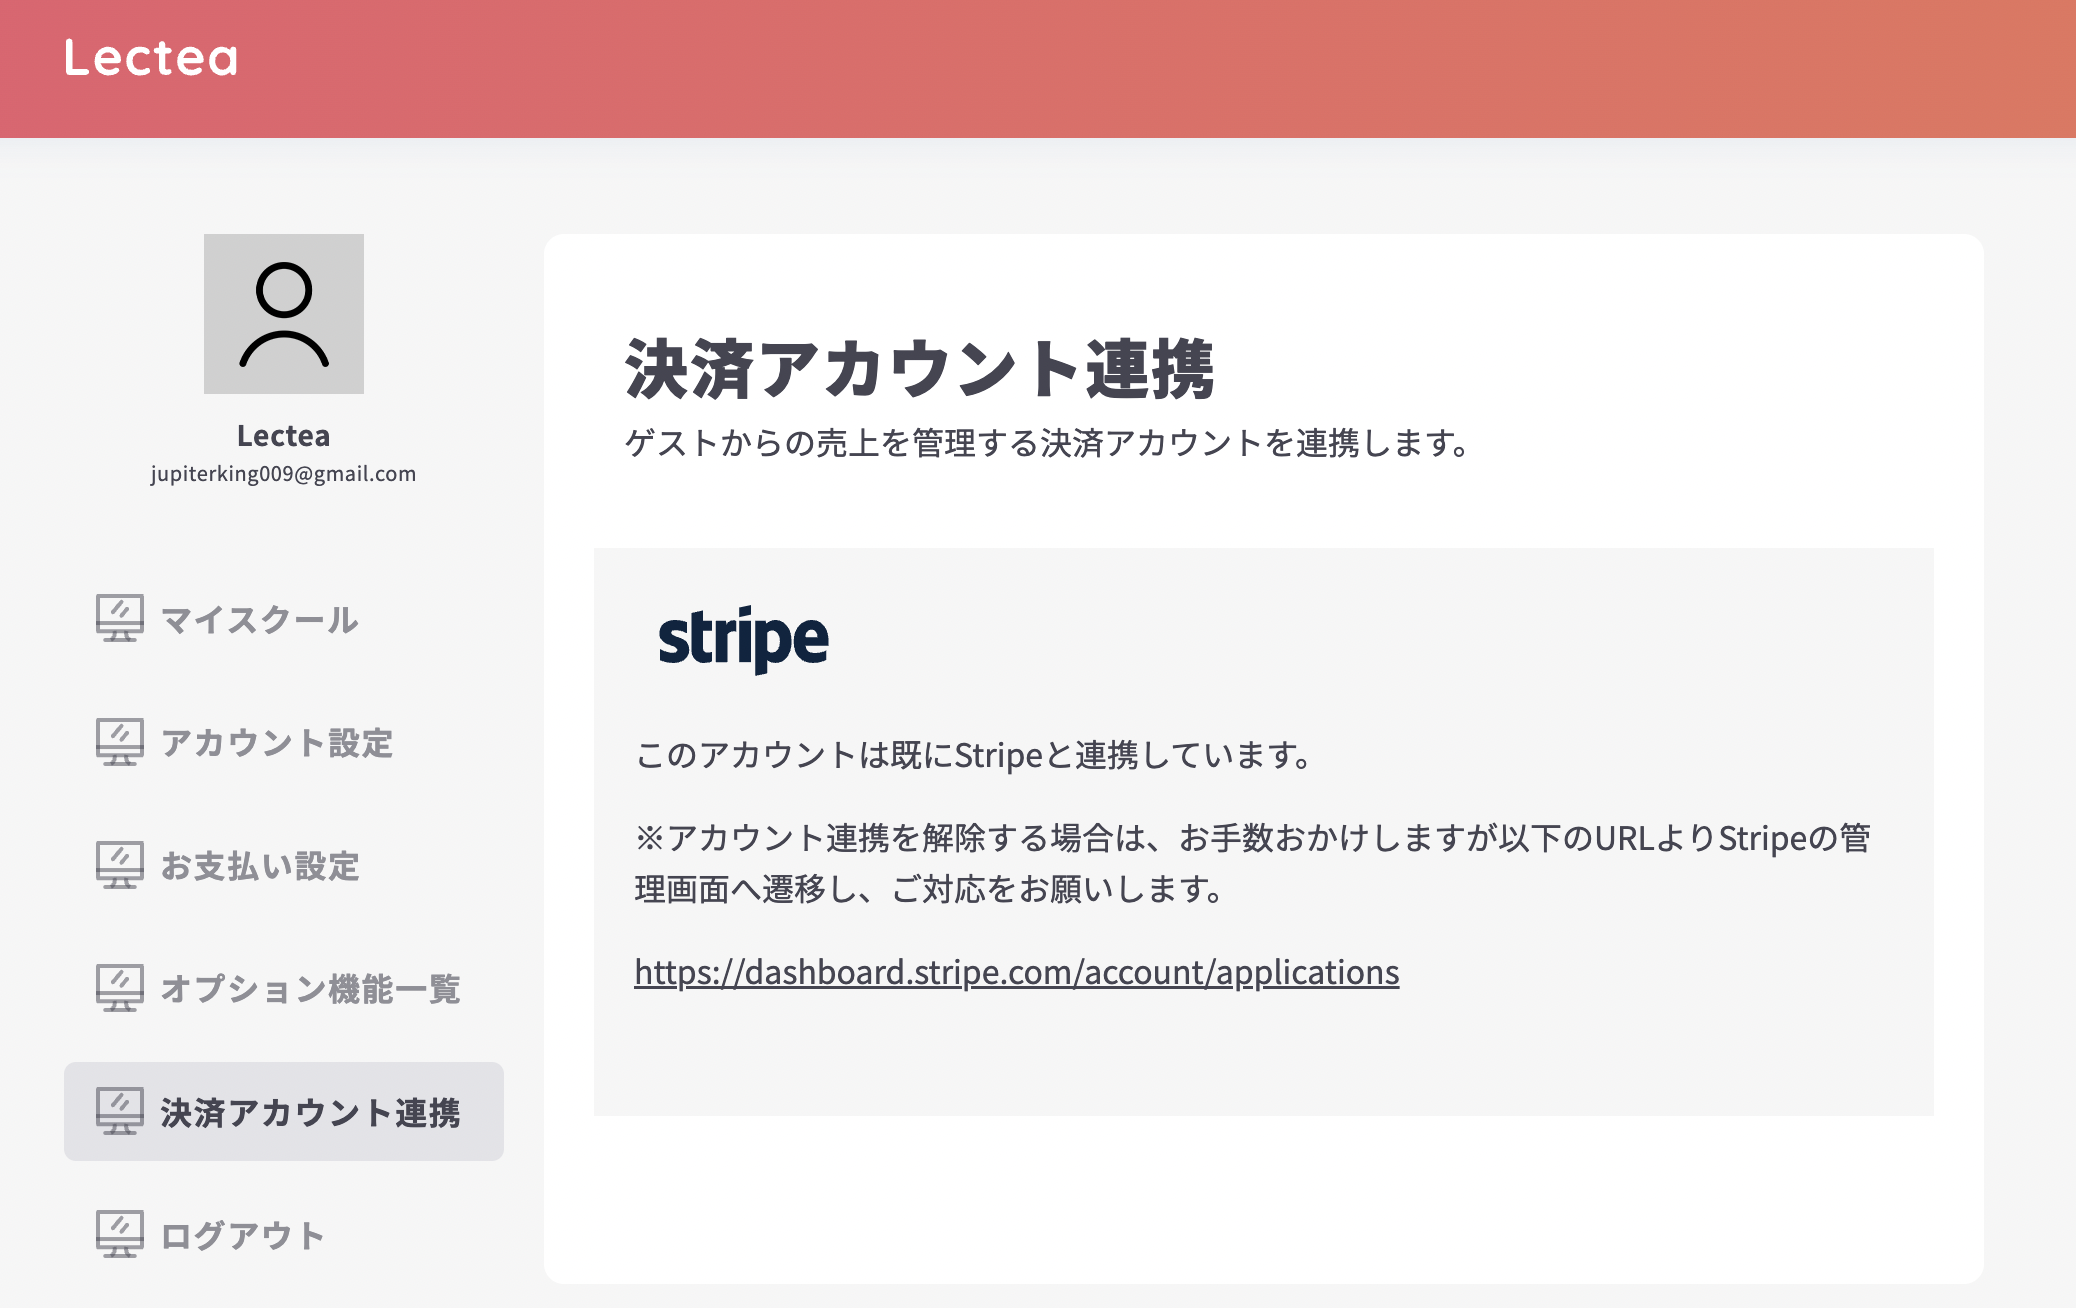Screen dimensions: 2076x1308
Task: Open the dashboard.stripe.com applications link
Action: coord(1016,972)
